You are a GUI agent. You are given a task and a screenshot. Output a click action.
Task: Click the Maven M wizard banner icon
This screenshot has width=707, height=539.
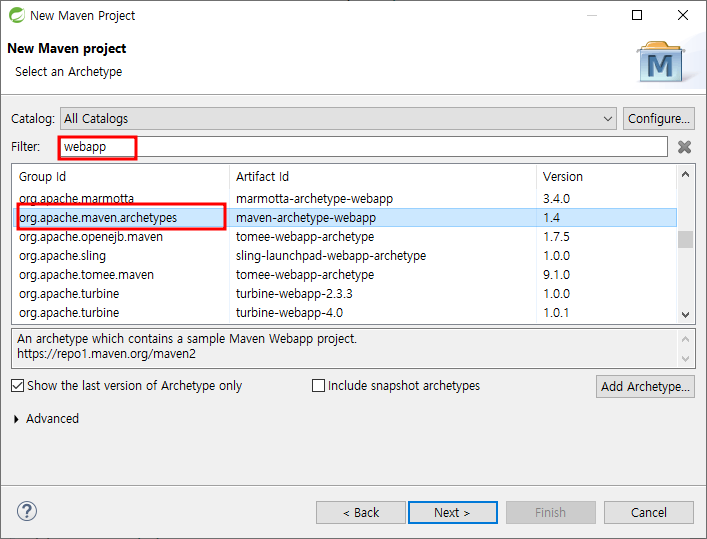660,62
